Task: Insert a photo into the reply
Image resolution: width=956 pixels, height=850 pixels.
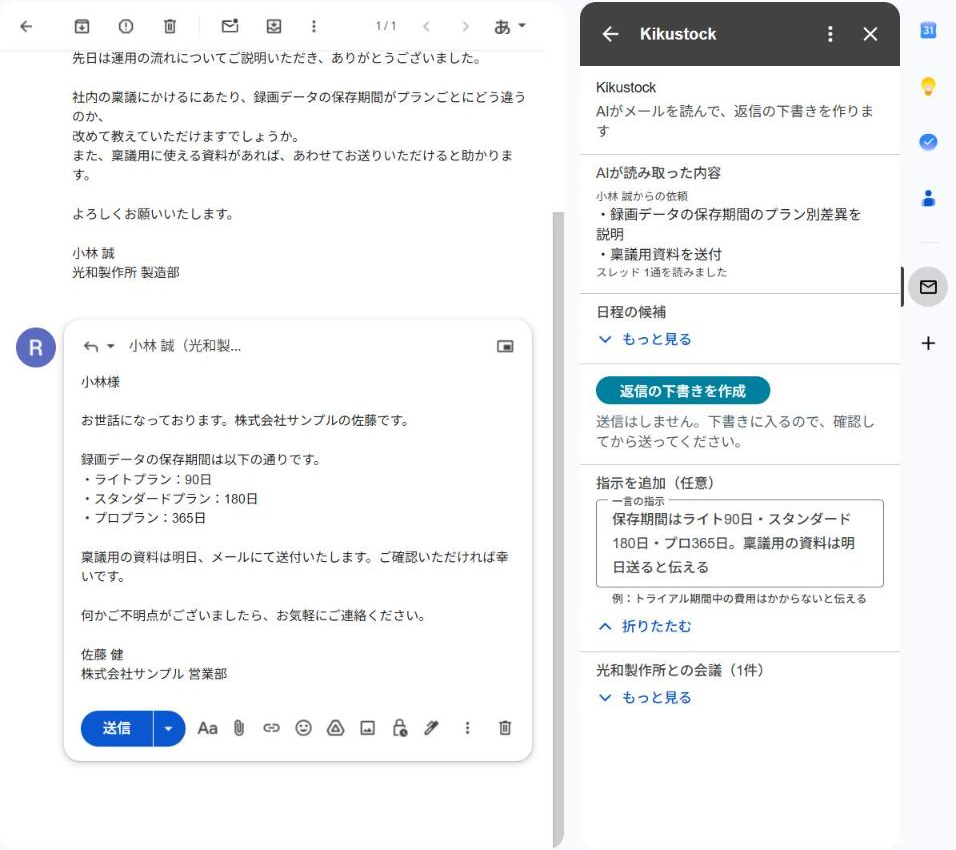Action: pos(367,728)
